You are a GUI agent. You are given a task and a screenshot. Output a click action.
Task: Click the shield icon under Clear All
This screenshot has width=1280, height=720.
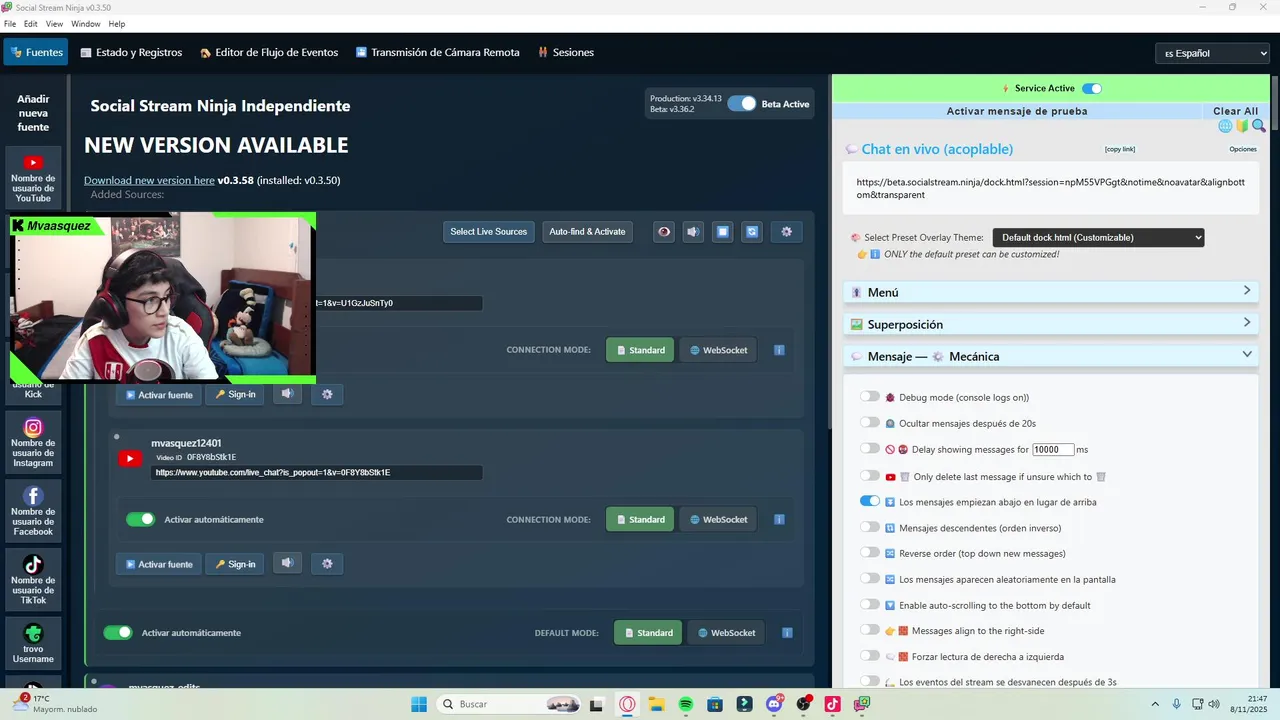click(x=1242, y=126)
